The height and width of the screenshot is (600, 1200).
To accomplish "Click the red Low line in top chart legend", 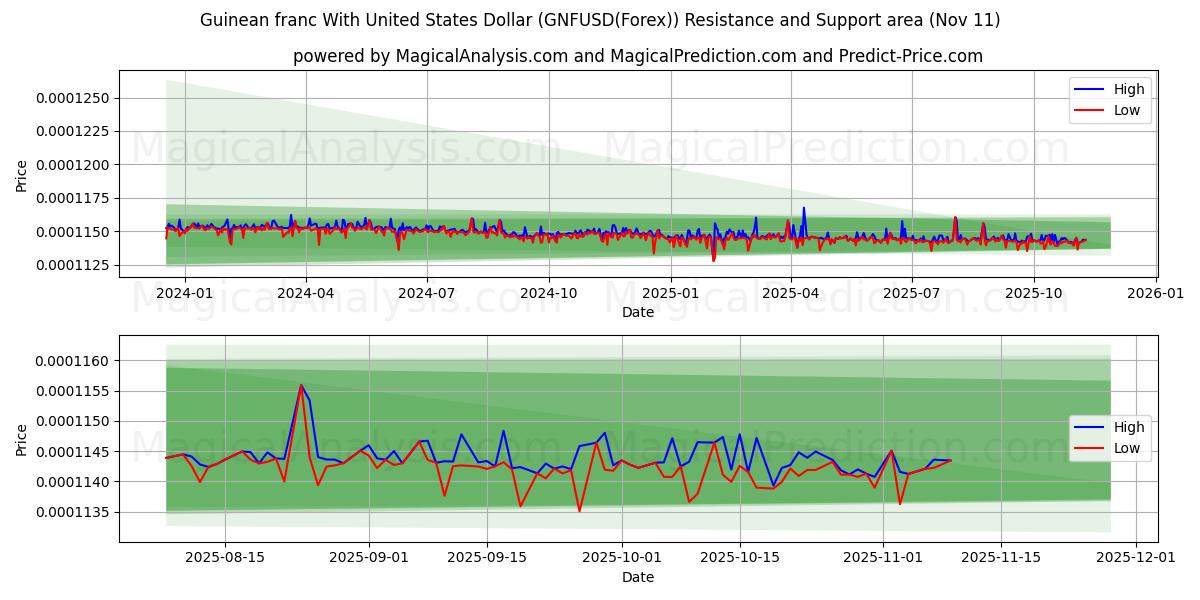I will pos(1098,110).
